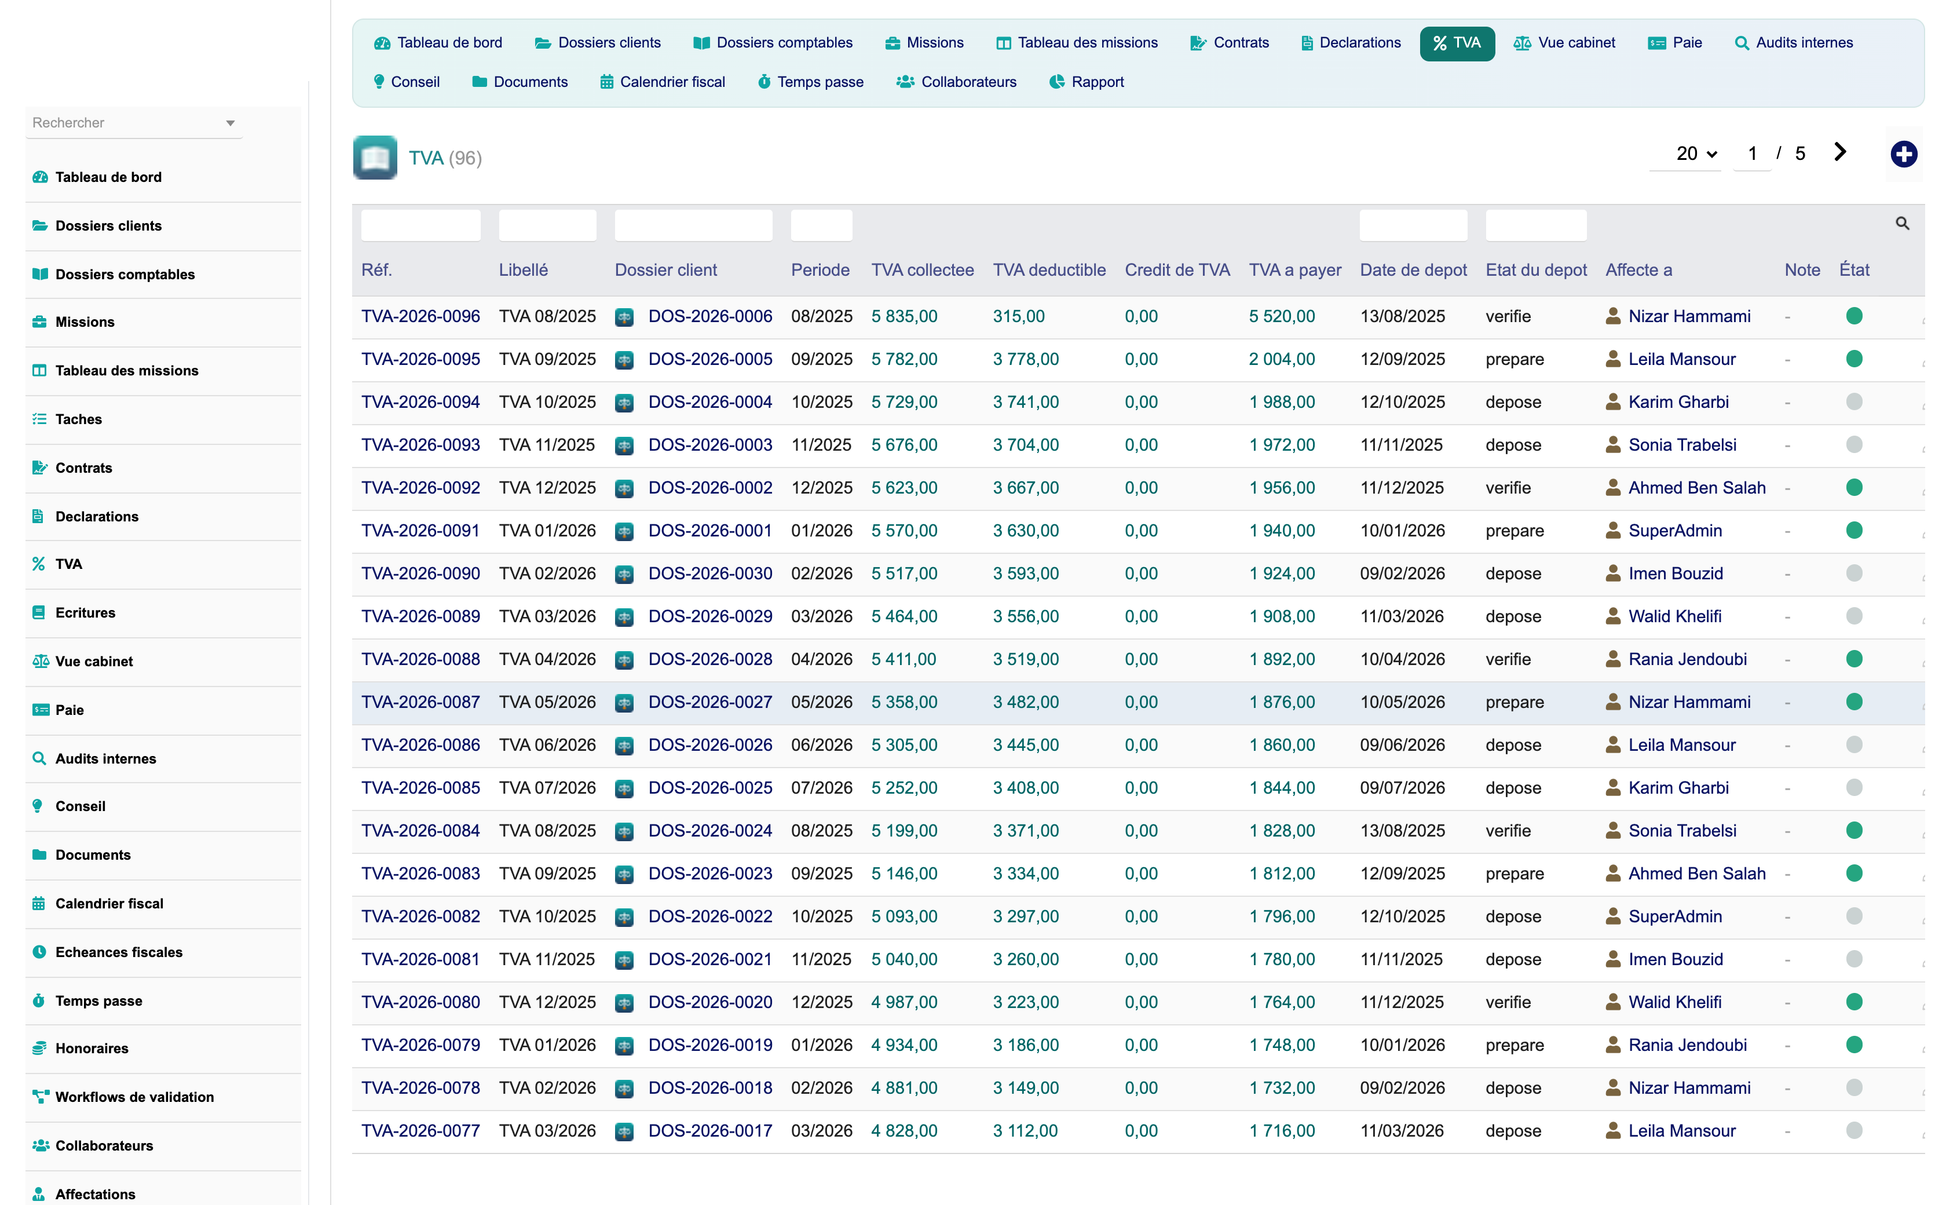
Task: Open collaborator Karim Gharbi in row TVA-2026-0085
Action: click(x=1678, y=788)
